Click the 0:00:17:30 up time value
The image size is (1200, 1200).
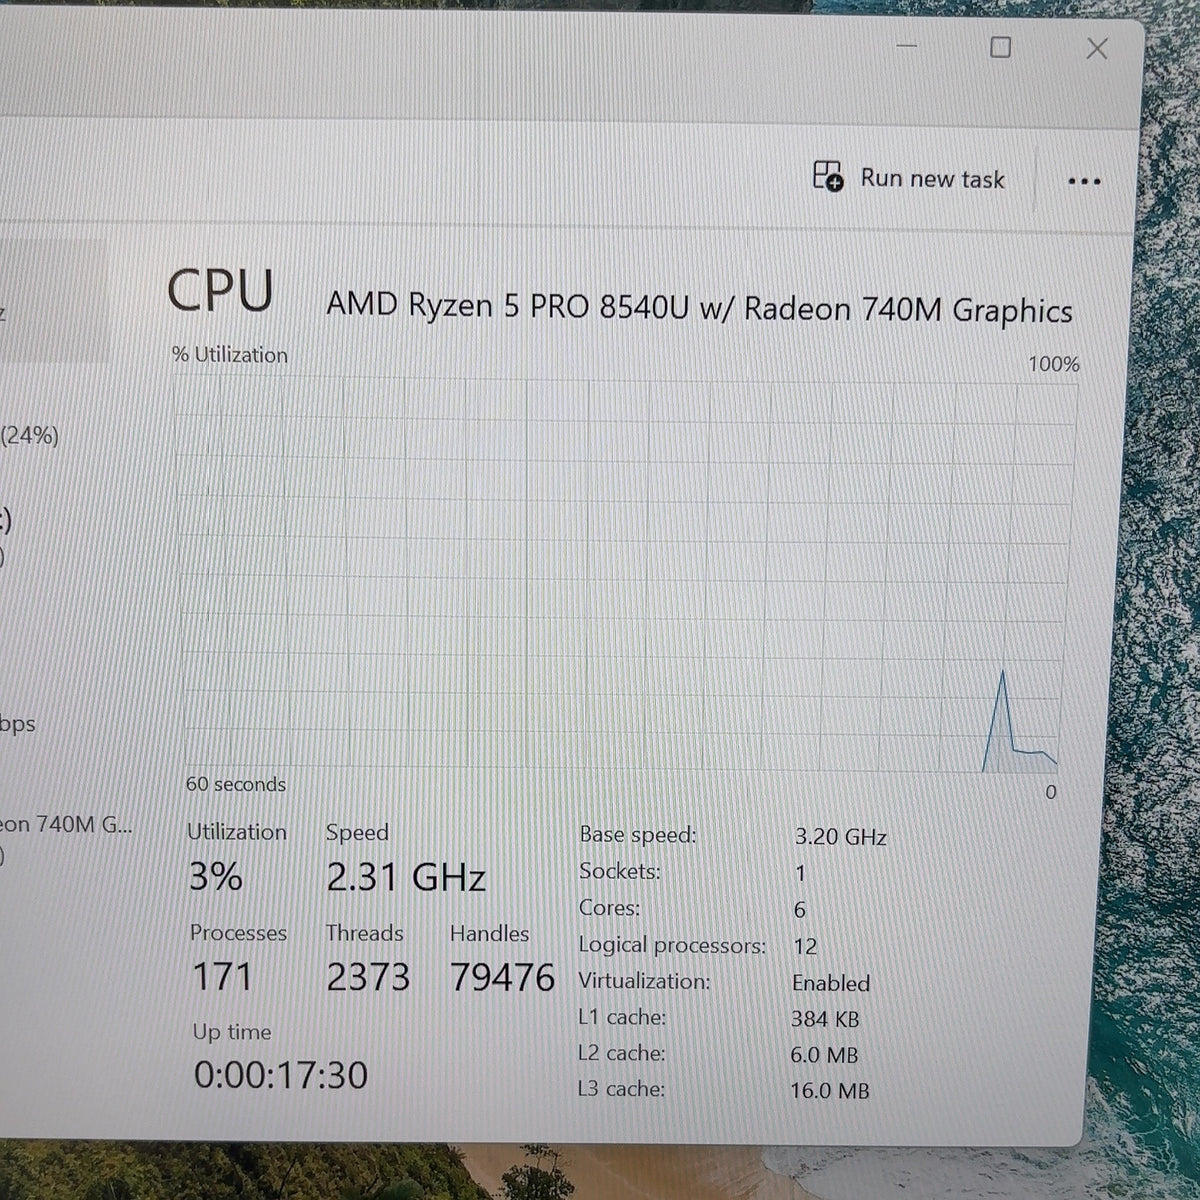(281, 1075)
